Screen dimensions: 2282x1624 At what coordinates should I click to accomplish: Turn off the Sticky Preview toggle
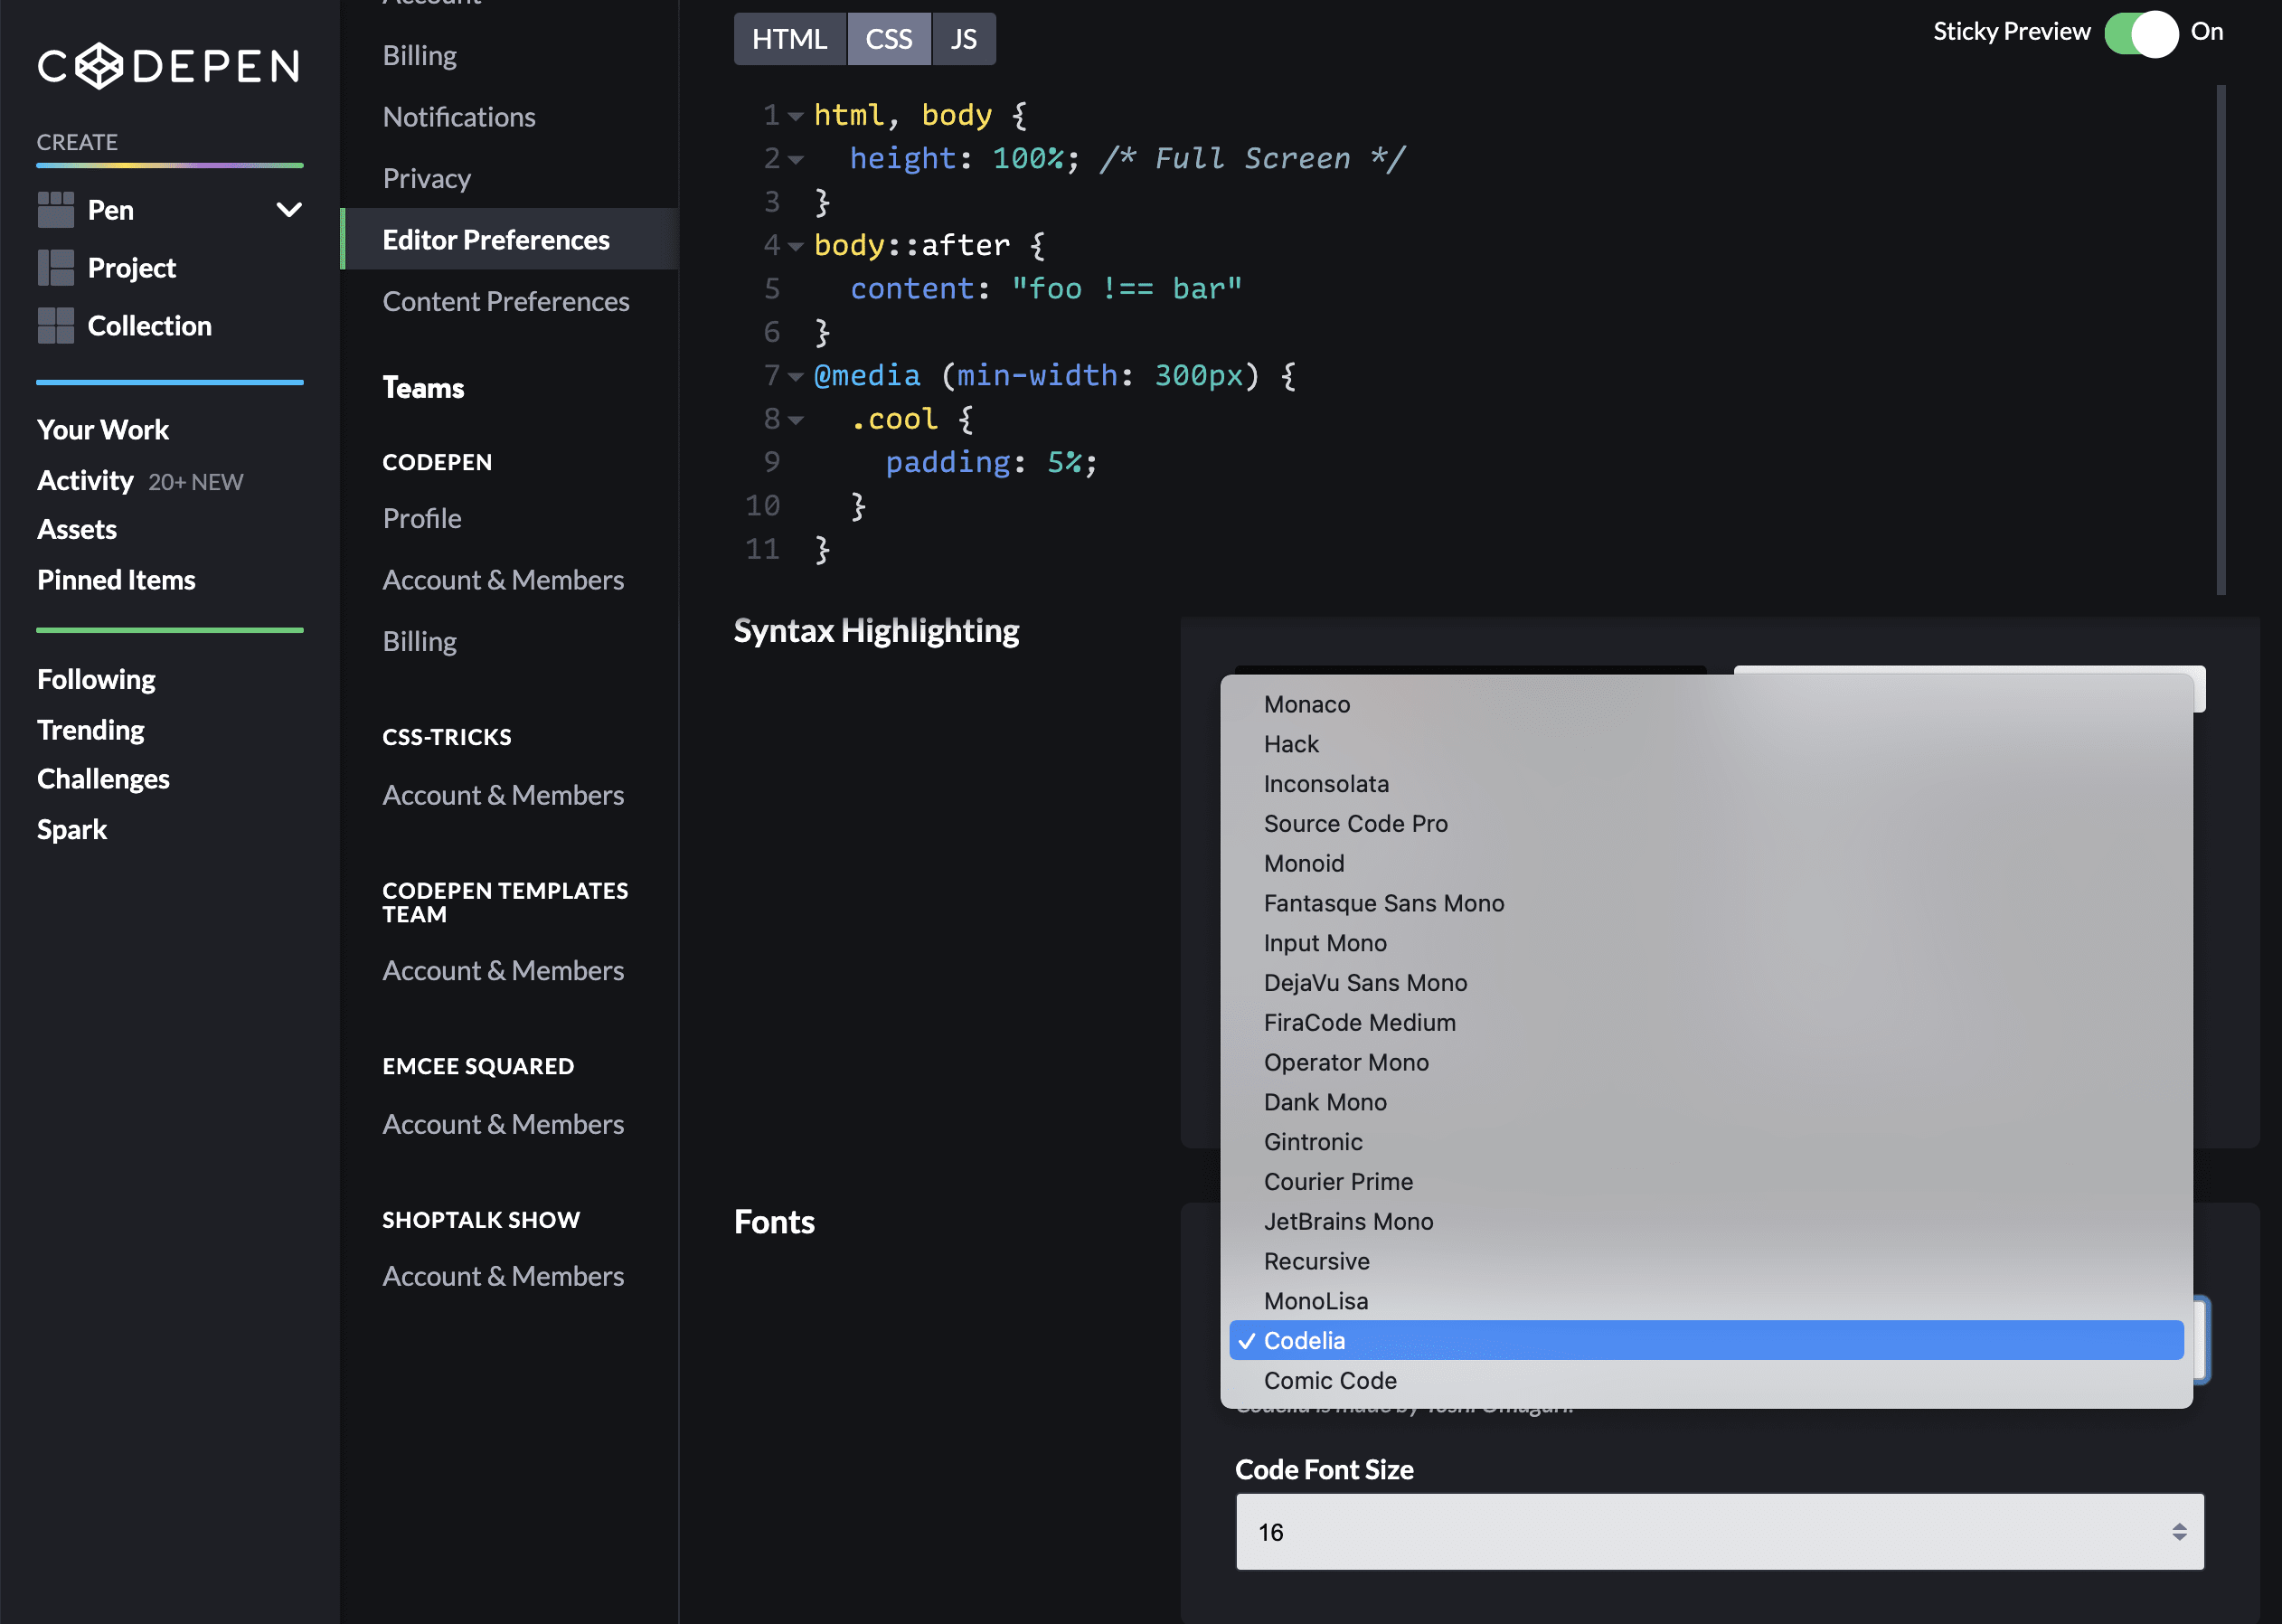coord(2140,34)
